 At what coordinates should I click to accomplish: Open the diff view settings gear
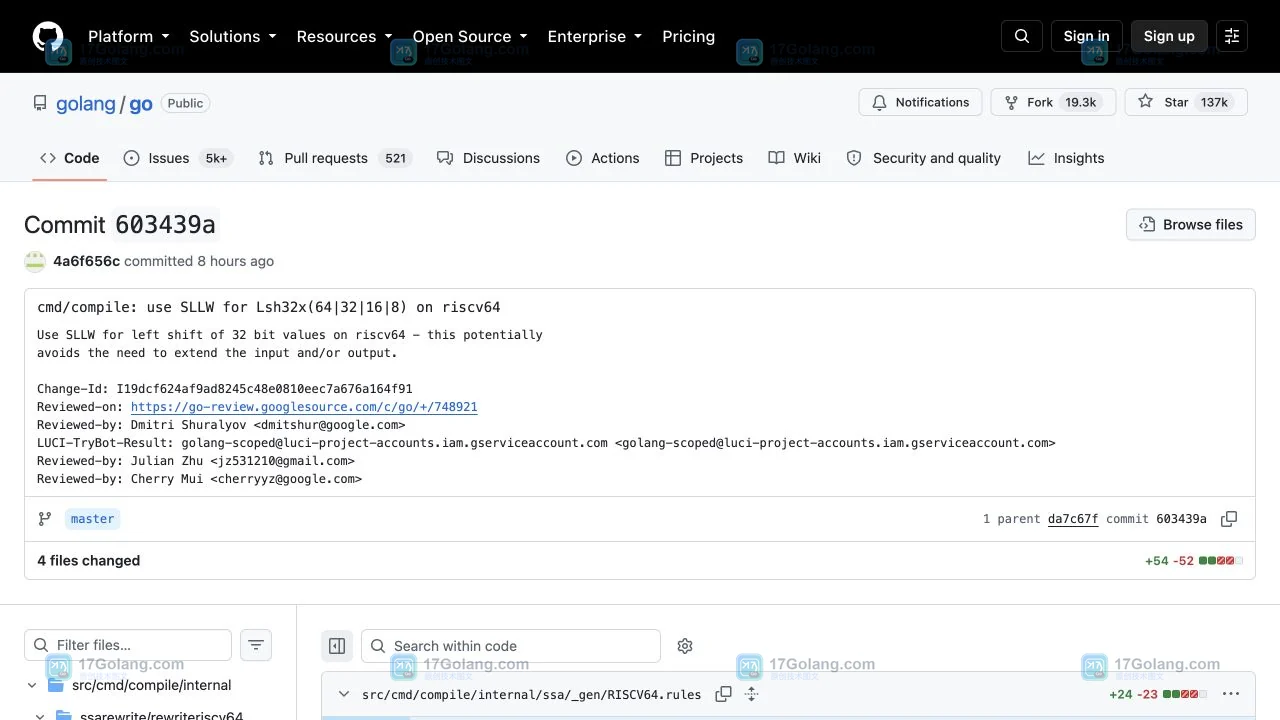tap(685, 646)
